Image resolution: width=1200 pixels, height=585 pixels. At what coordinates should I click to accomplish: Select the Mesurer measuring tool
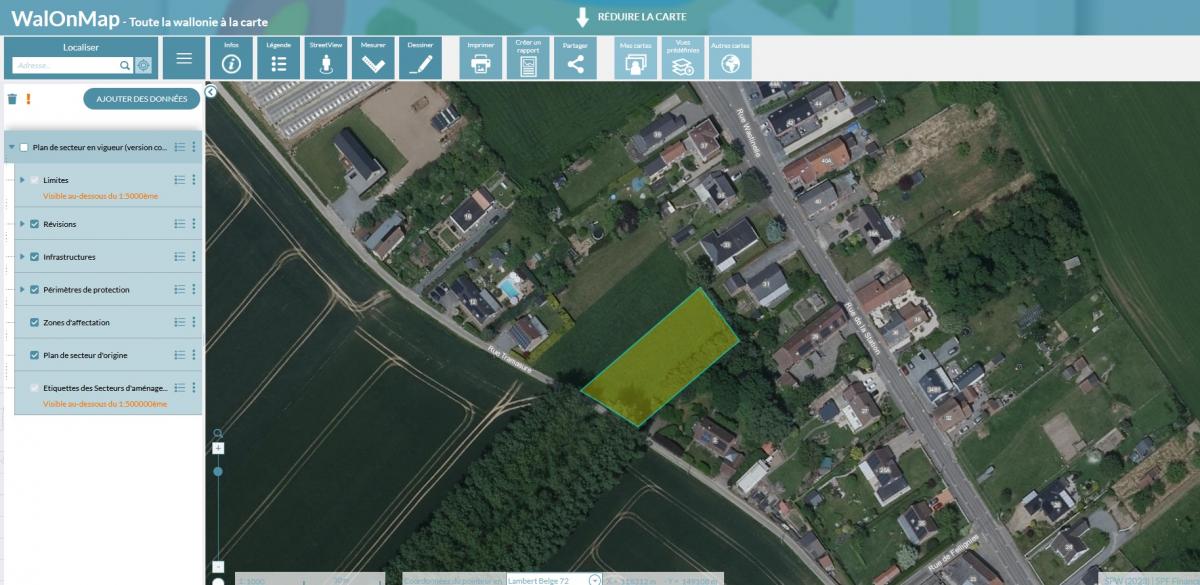coord(373,59)
